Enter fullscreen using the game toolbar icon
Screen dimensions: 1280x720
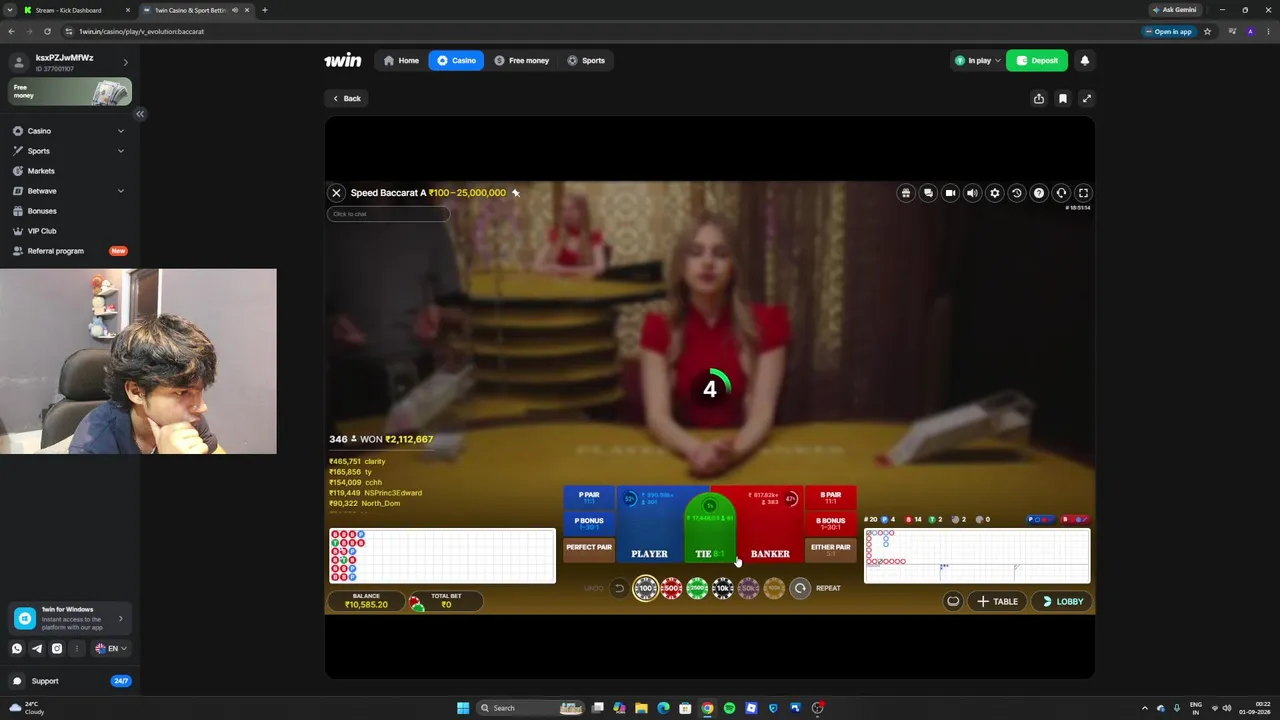point(1083,193)
